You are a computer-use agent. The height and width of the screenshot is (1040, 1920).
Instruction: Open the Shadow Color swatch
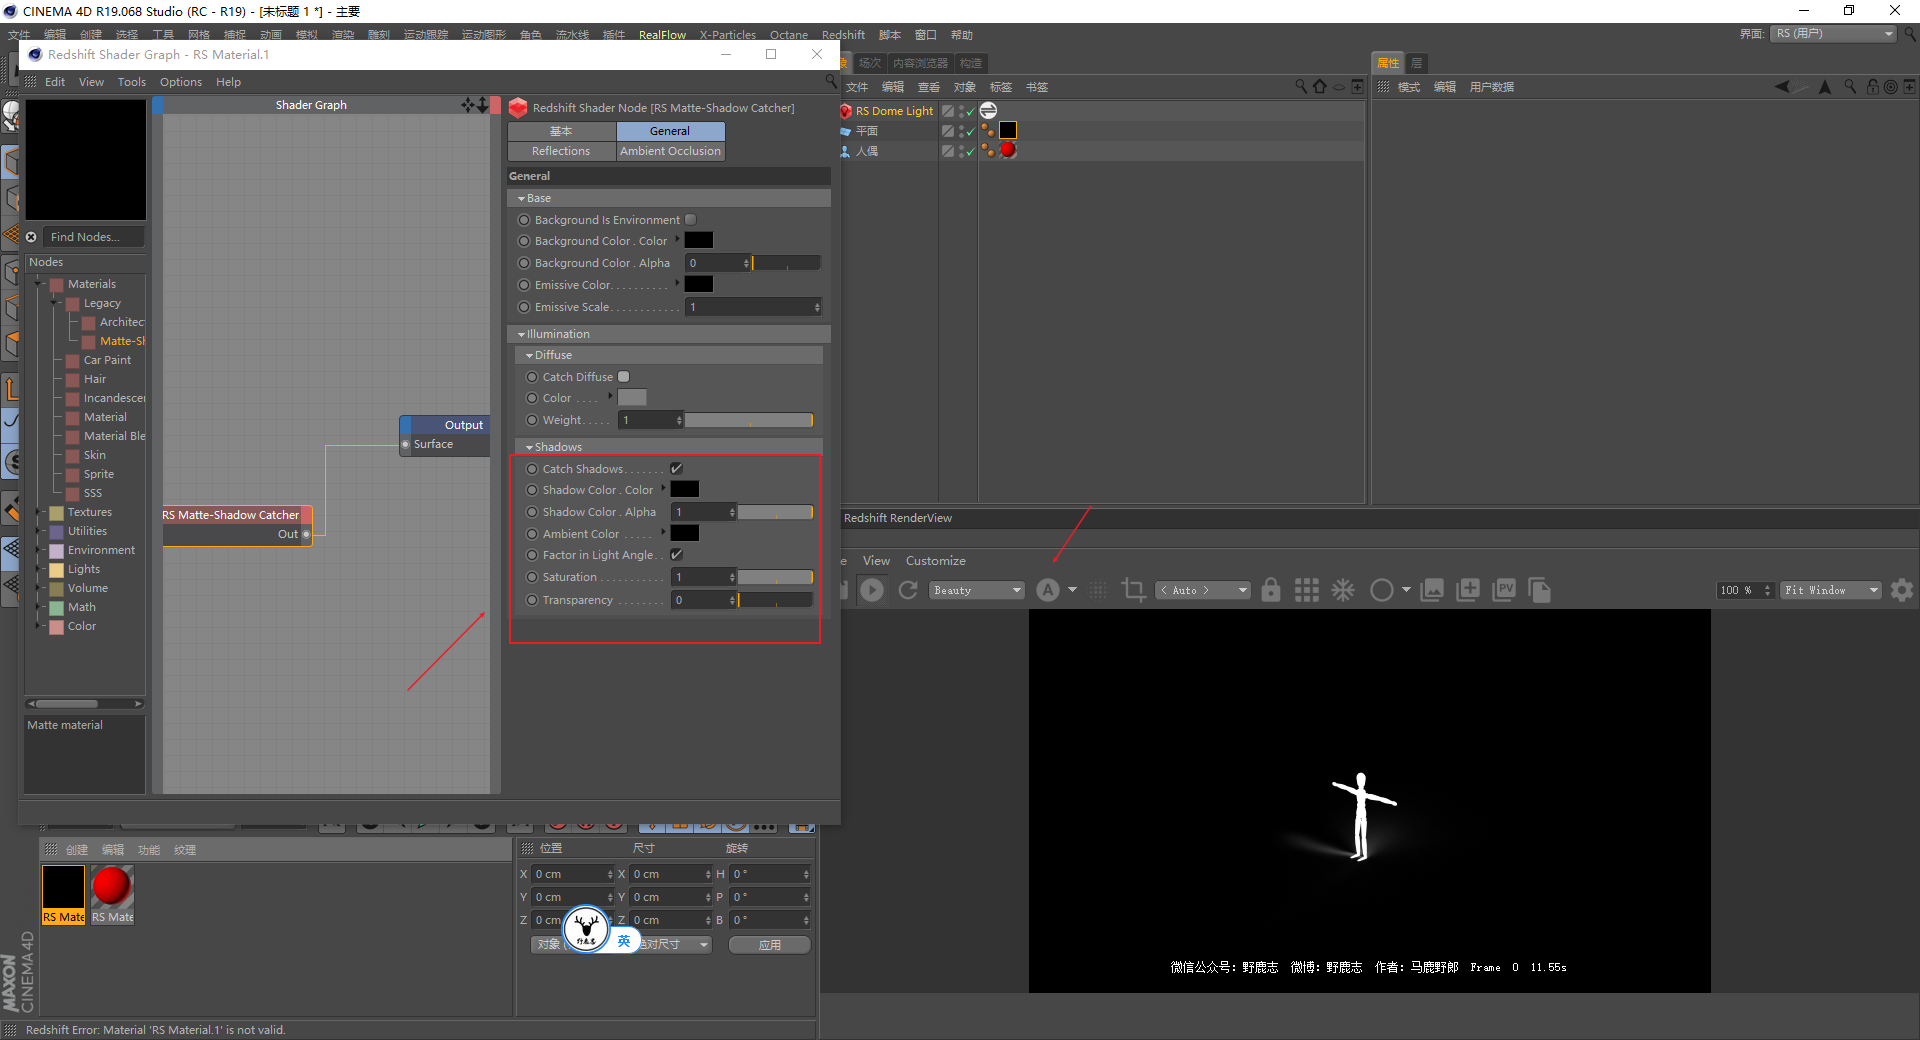(x=685, y=490)
